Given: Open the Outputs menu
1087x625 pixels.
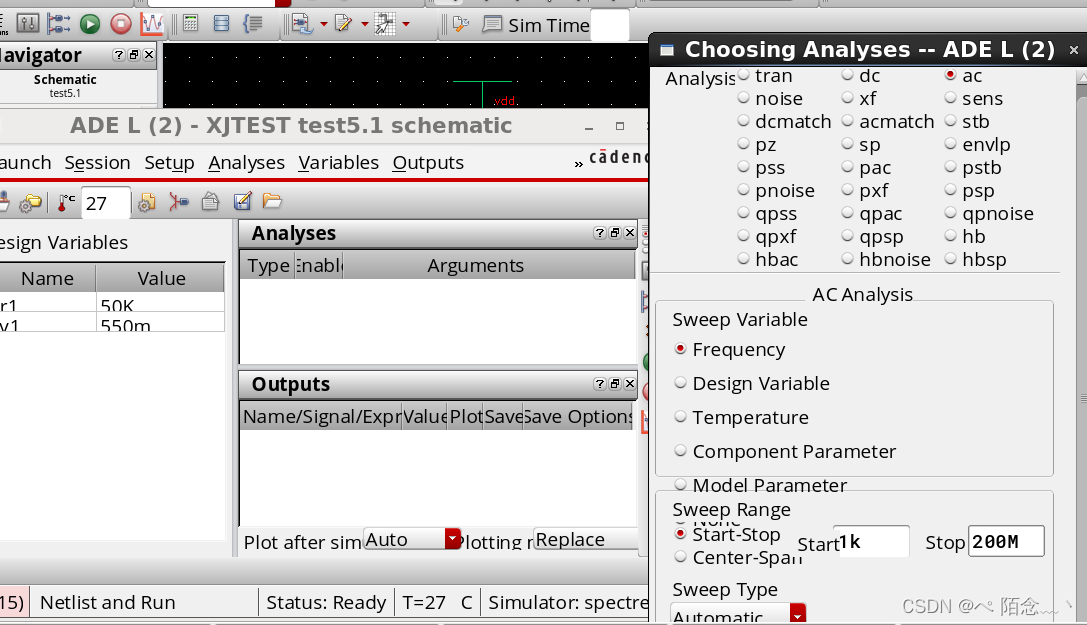Looking at the screenshot, I should tap(428, 163).
